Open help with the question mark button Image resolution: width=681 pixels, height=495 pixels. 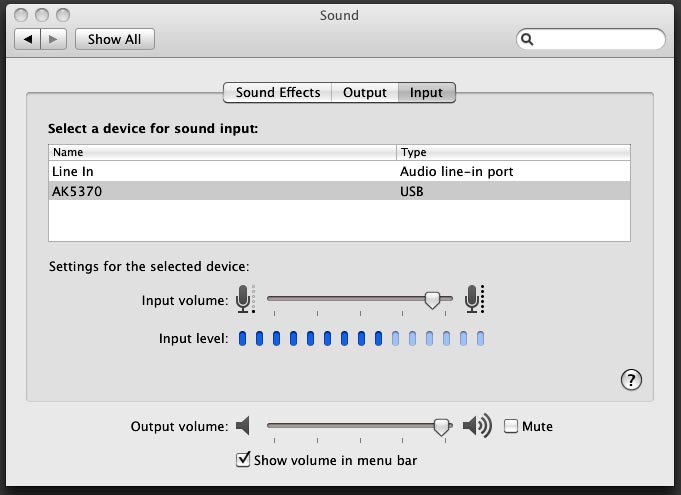631,379
